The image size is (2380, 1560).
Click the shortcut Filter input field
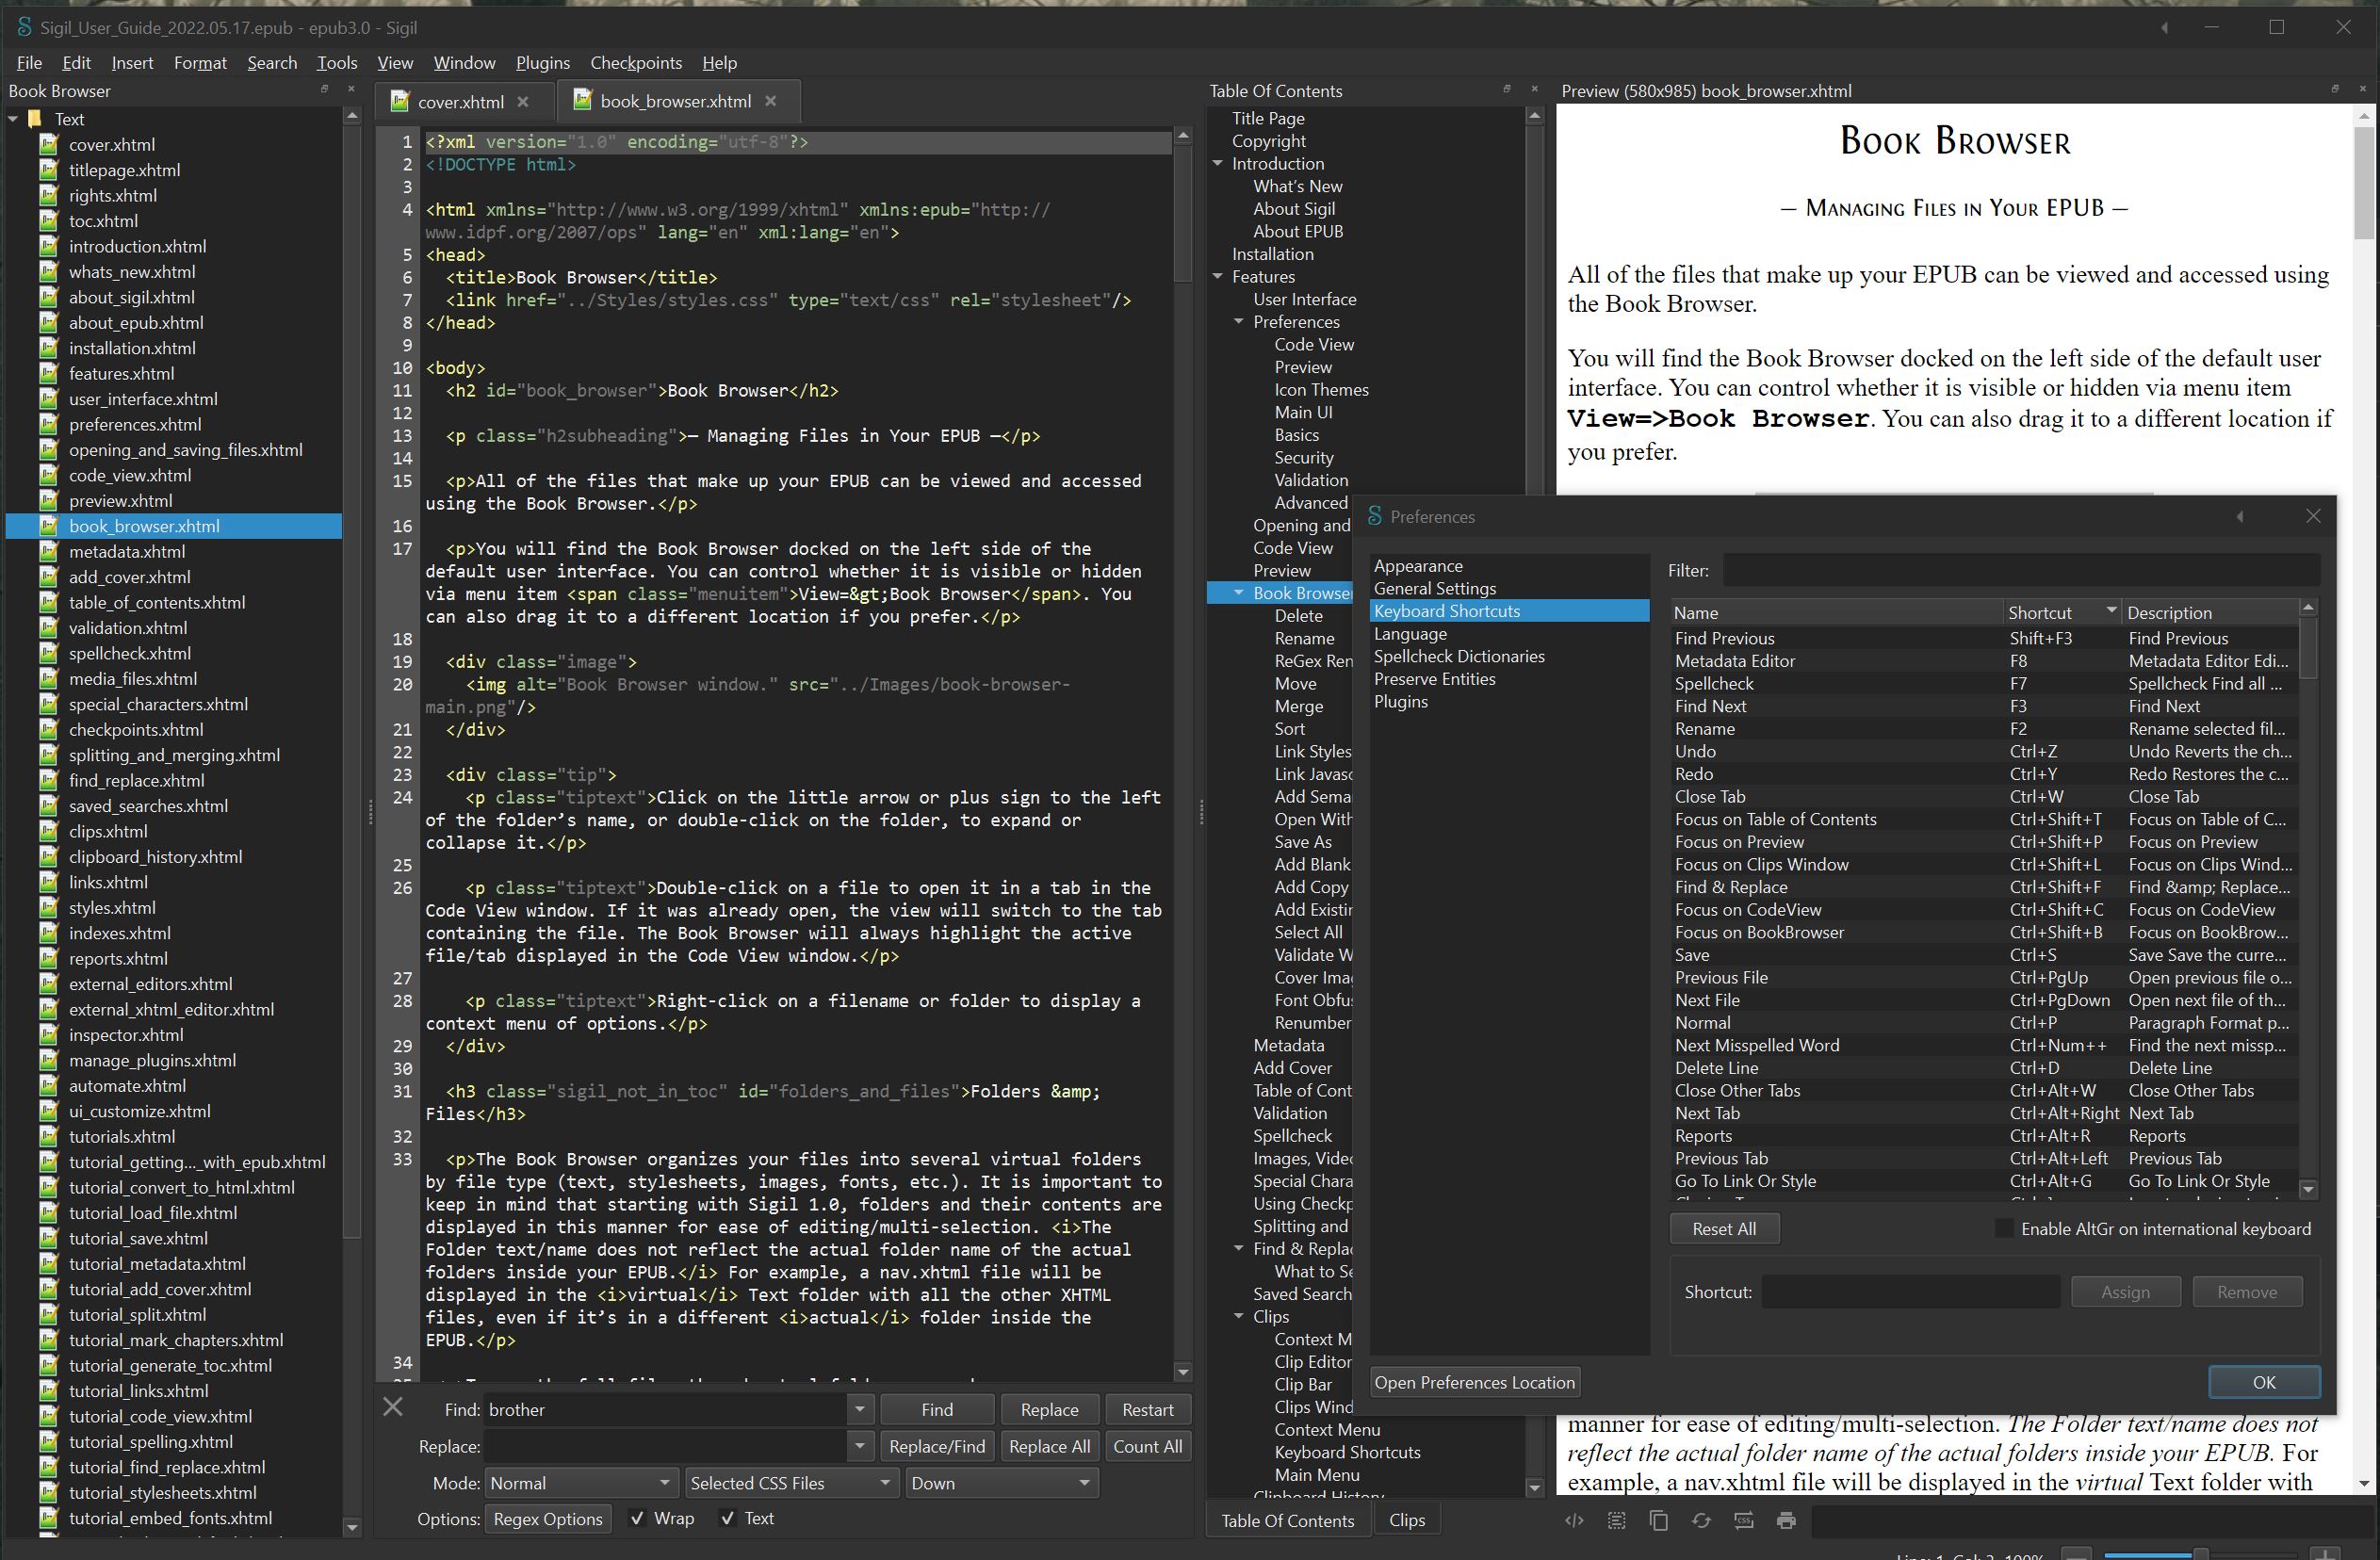click(x=2020, y=570)
